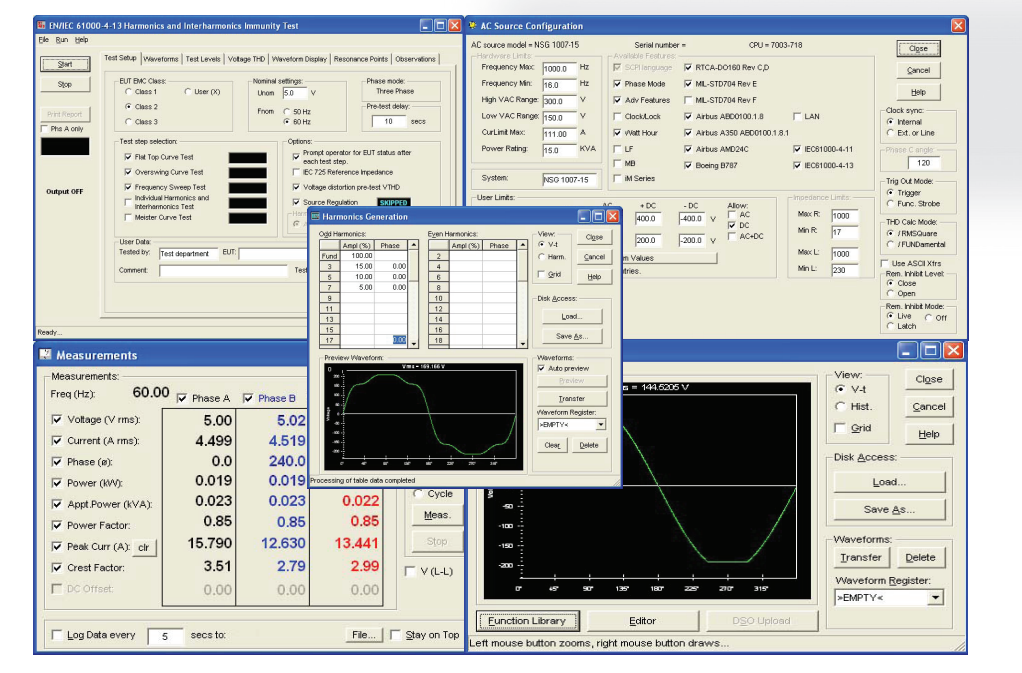The height and width of the screenshot is (673, 1022).
Task: Toggle Auto preview checkbox
Action: point(542,369)
